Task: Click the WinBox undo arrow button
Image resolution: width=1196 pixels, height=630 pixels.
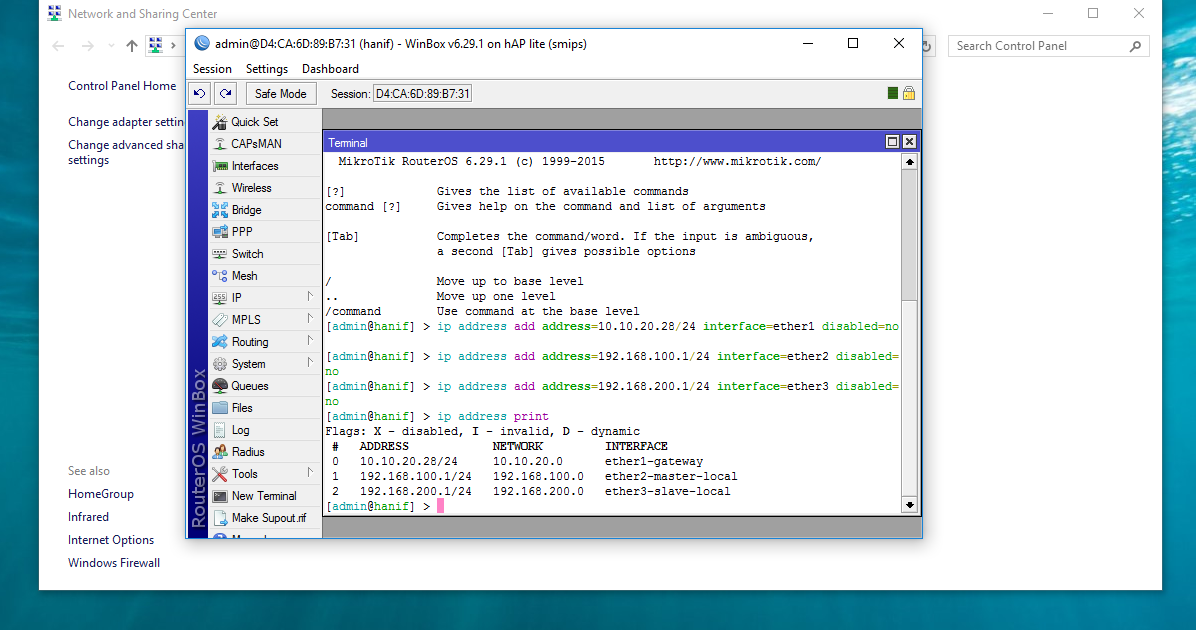Action: click(x=200, y=94)
